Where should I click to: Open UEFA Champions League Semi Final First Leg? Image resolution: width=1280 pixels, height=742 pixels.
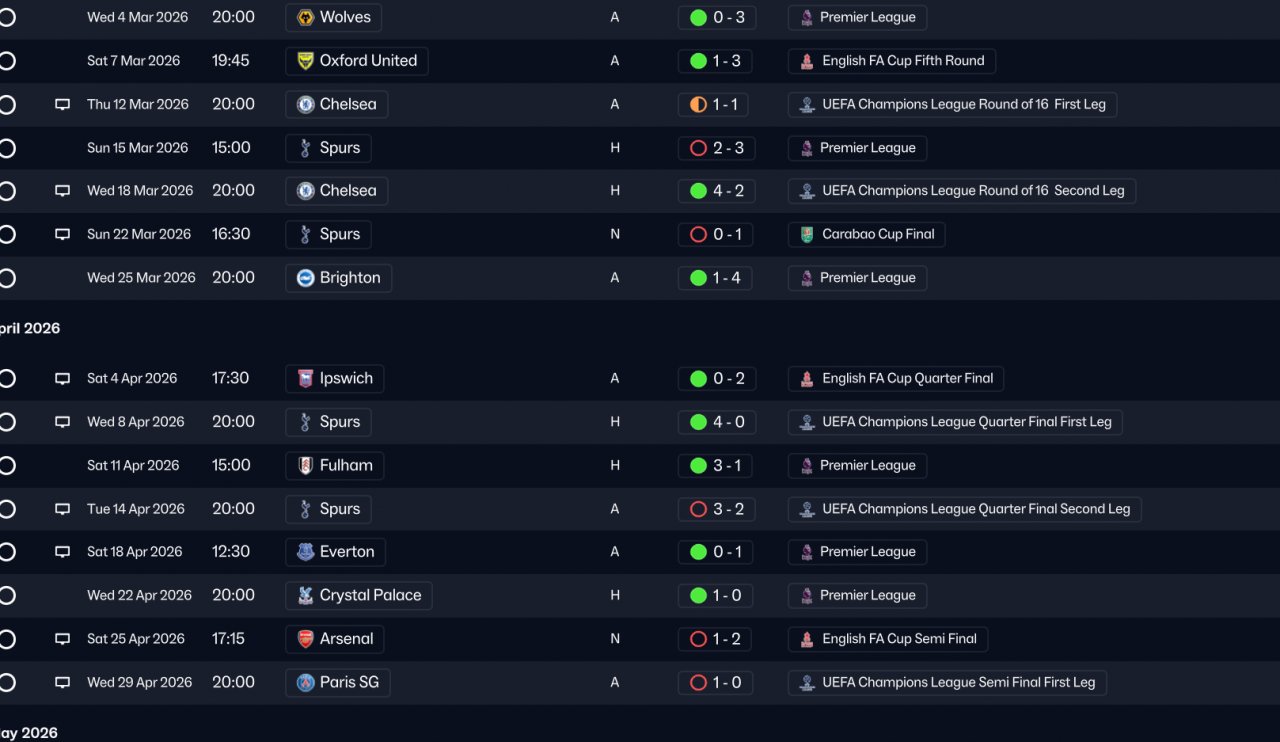[947, 683]
